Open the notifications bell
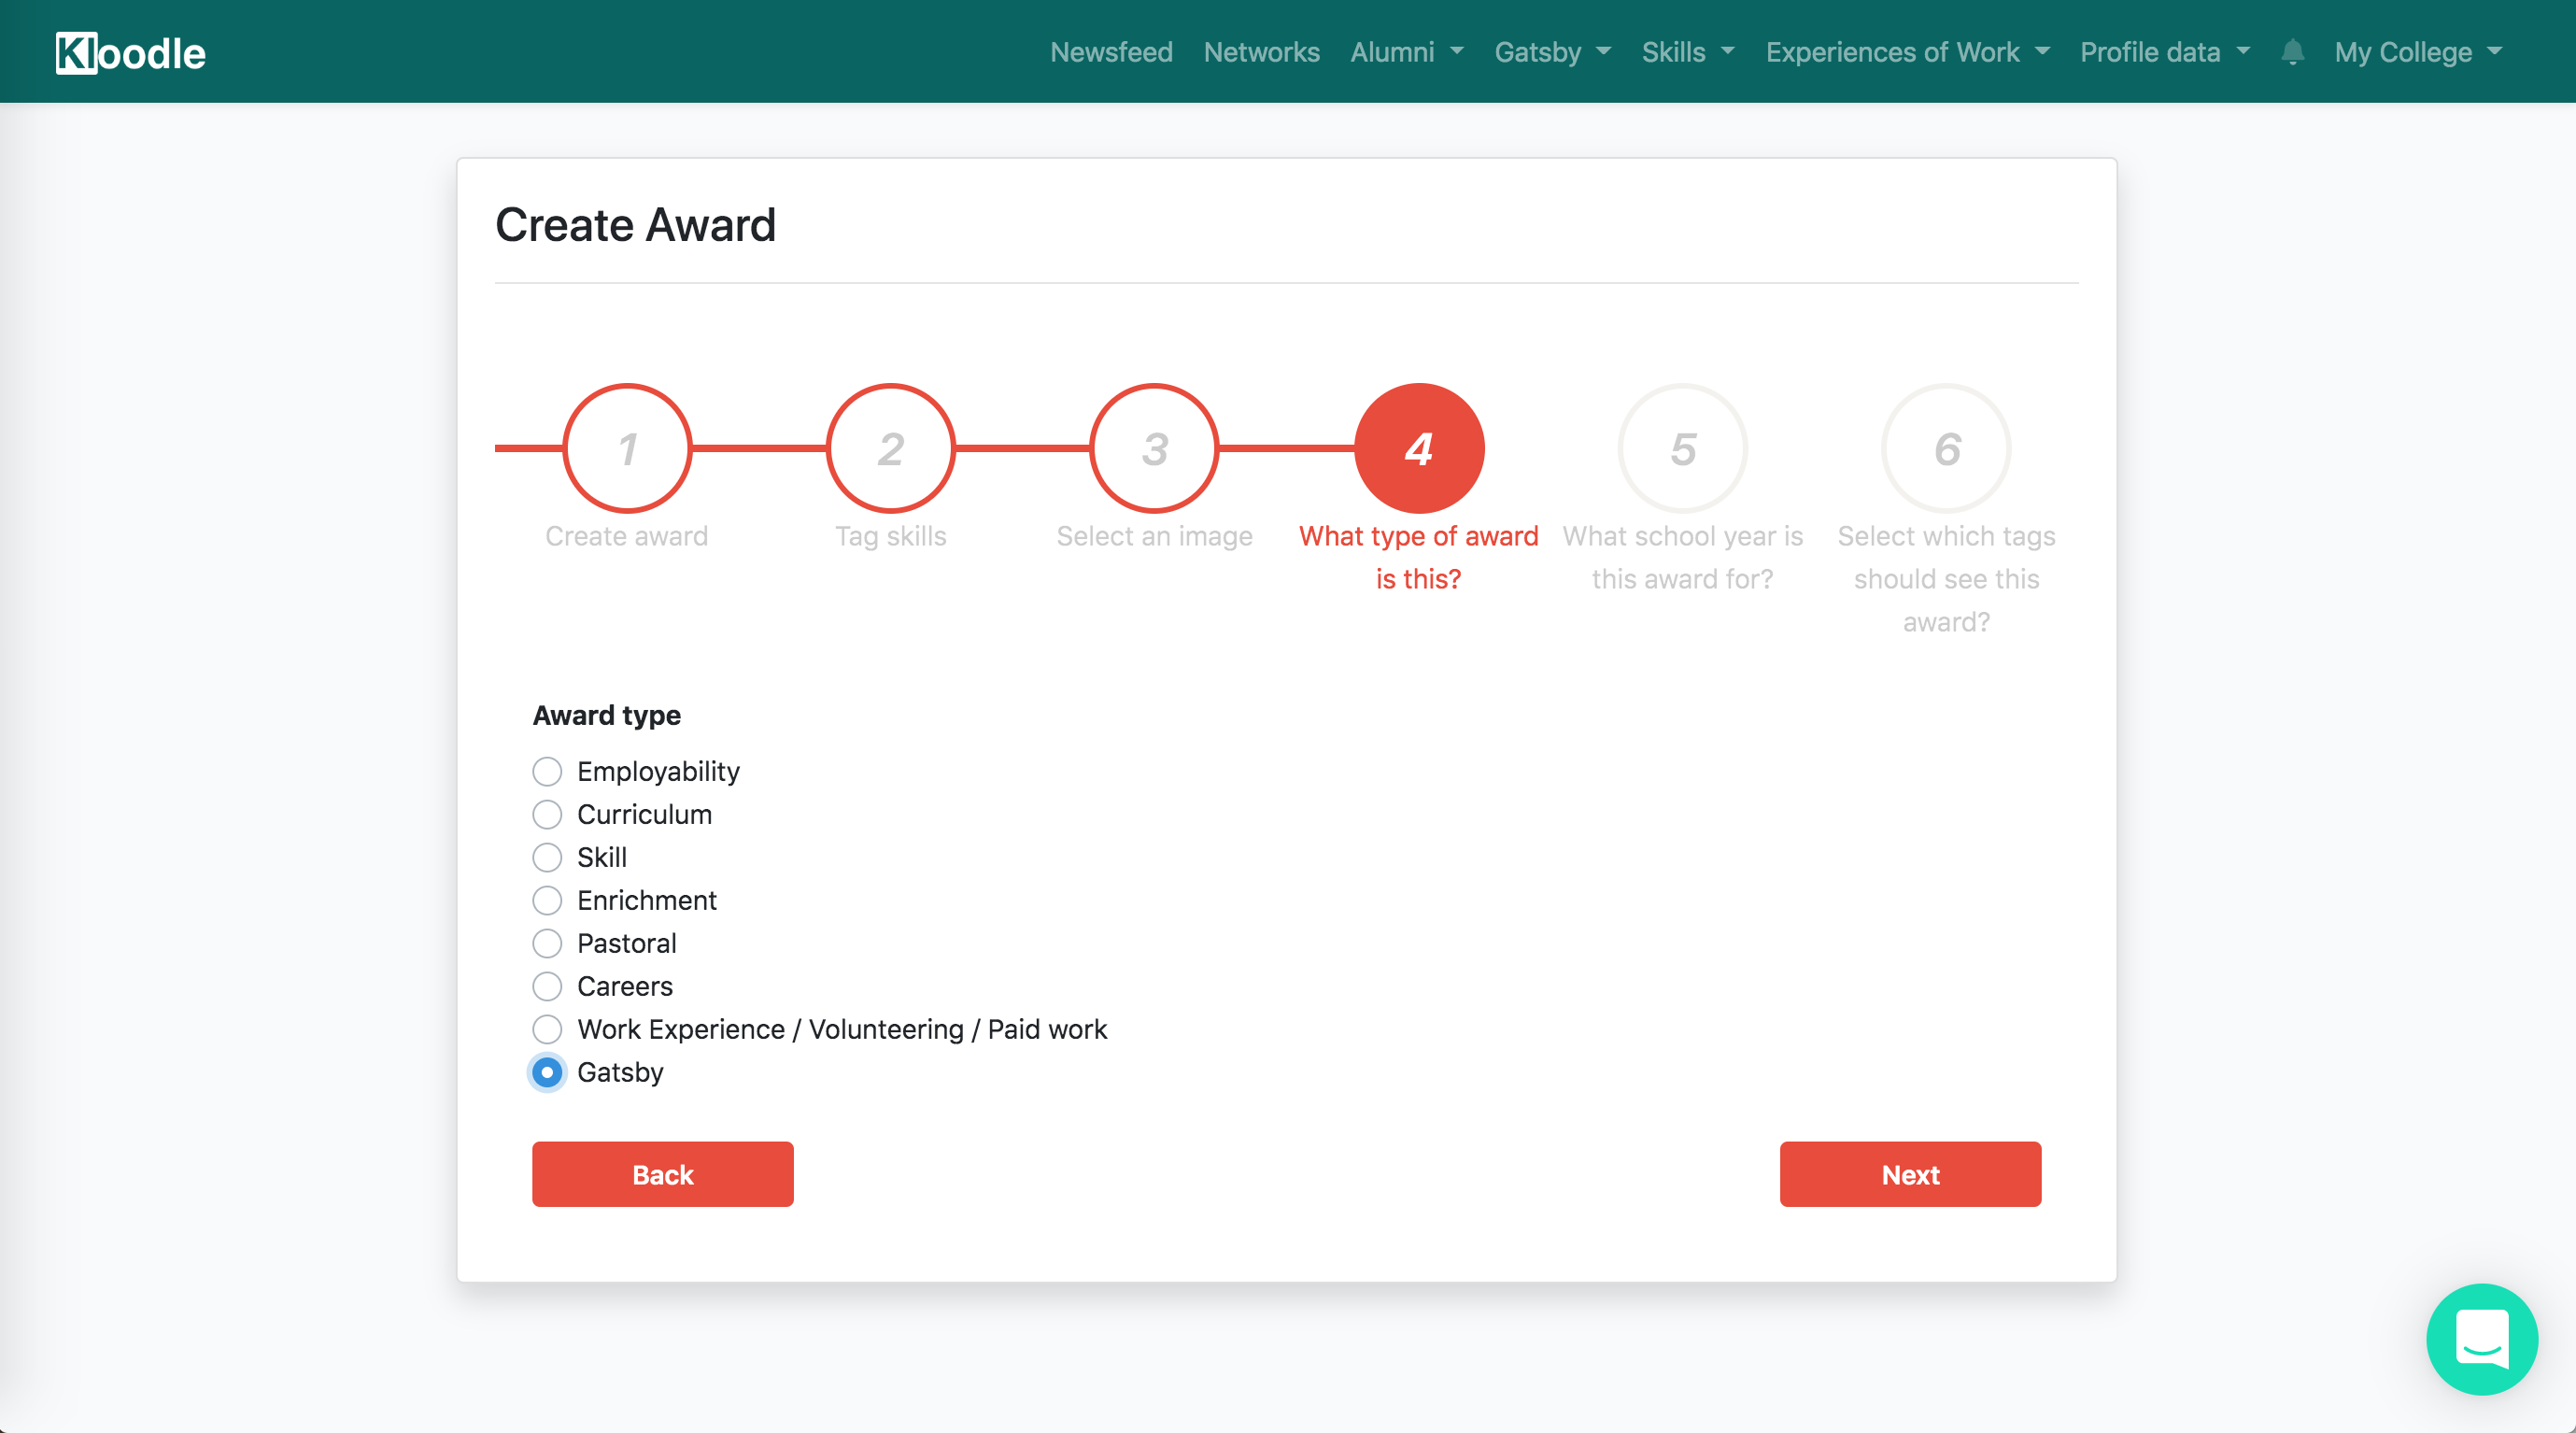The height and width of the screenshot is (1433, 2576). 2292,52
